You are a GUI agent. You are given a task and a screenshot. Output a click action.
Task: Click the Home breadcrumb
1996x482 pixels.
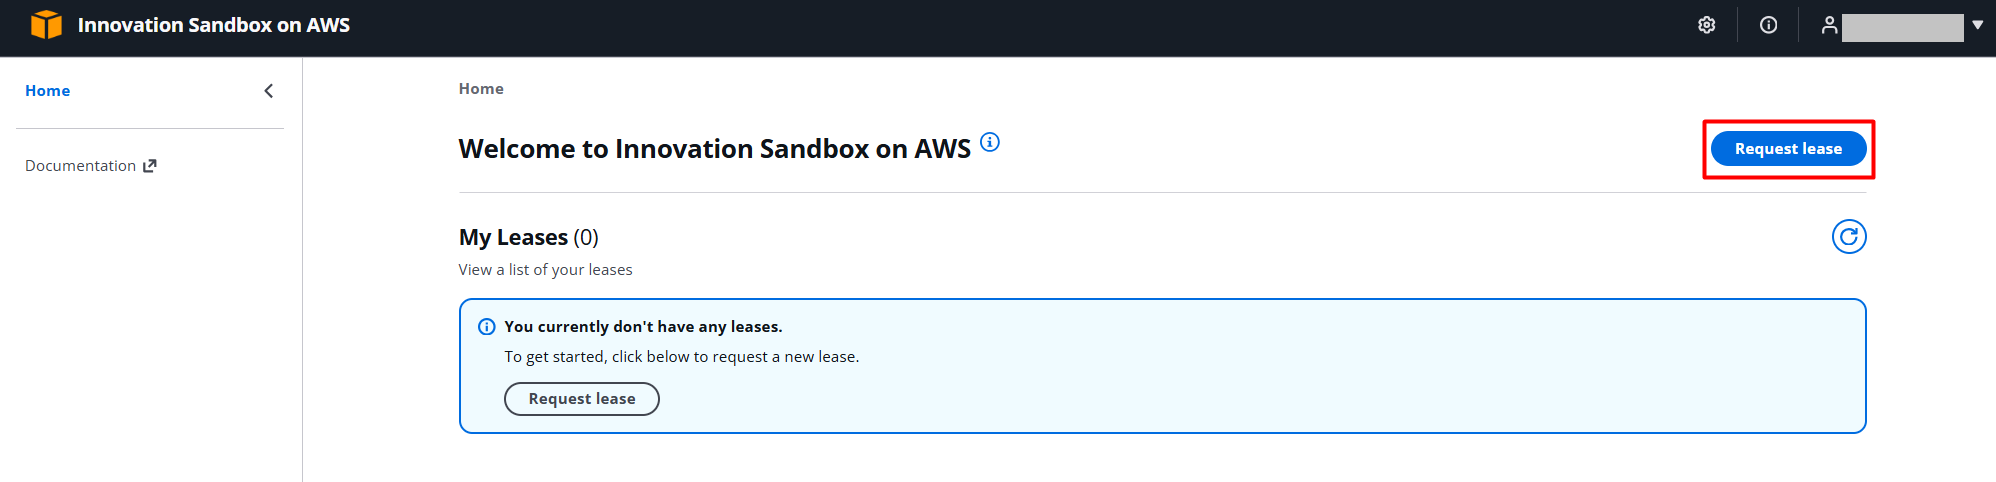[481, 89]
